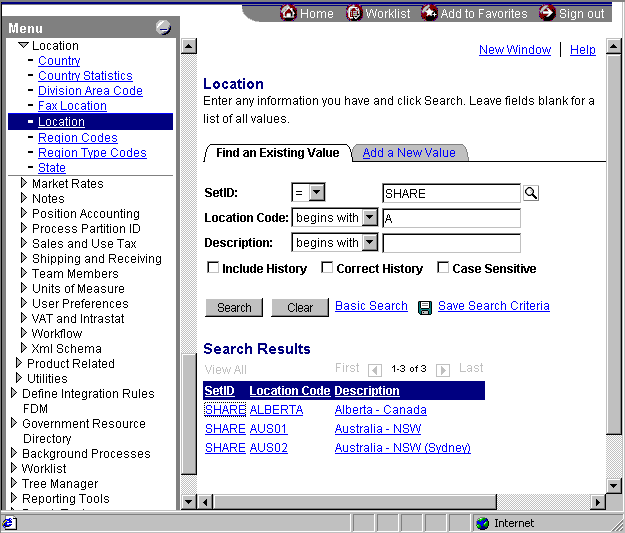625x533 pixels.
Task: Open the Location Code operator dropdown
Action: click(370, 218)
